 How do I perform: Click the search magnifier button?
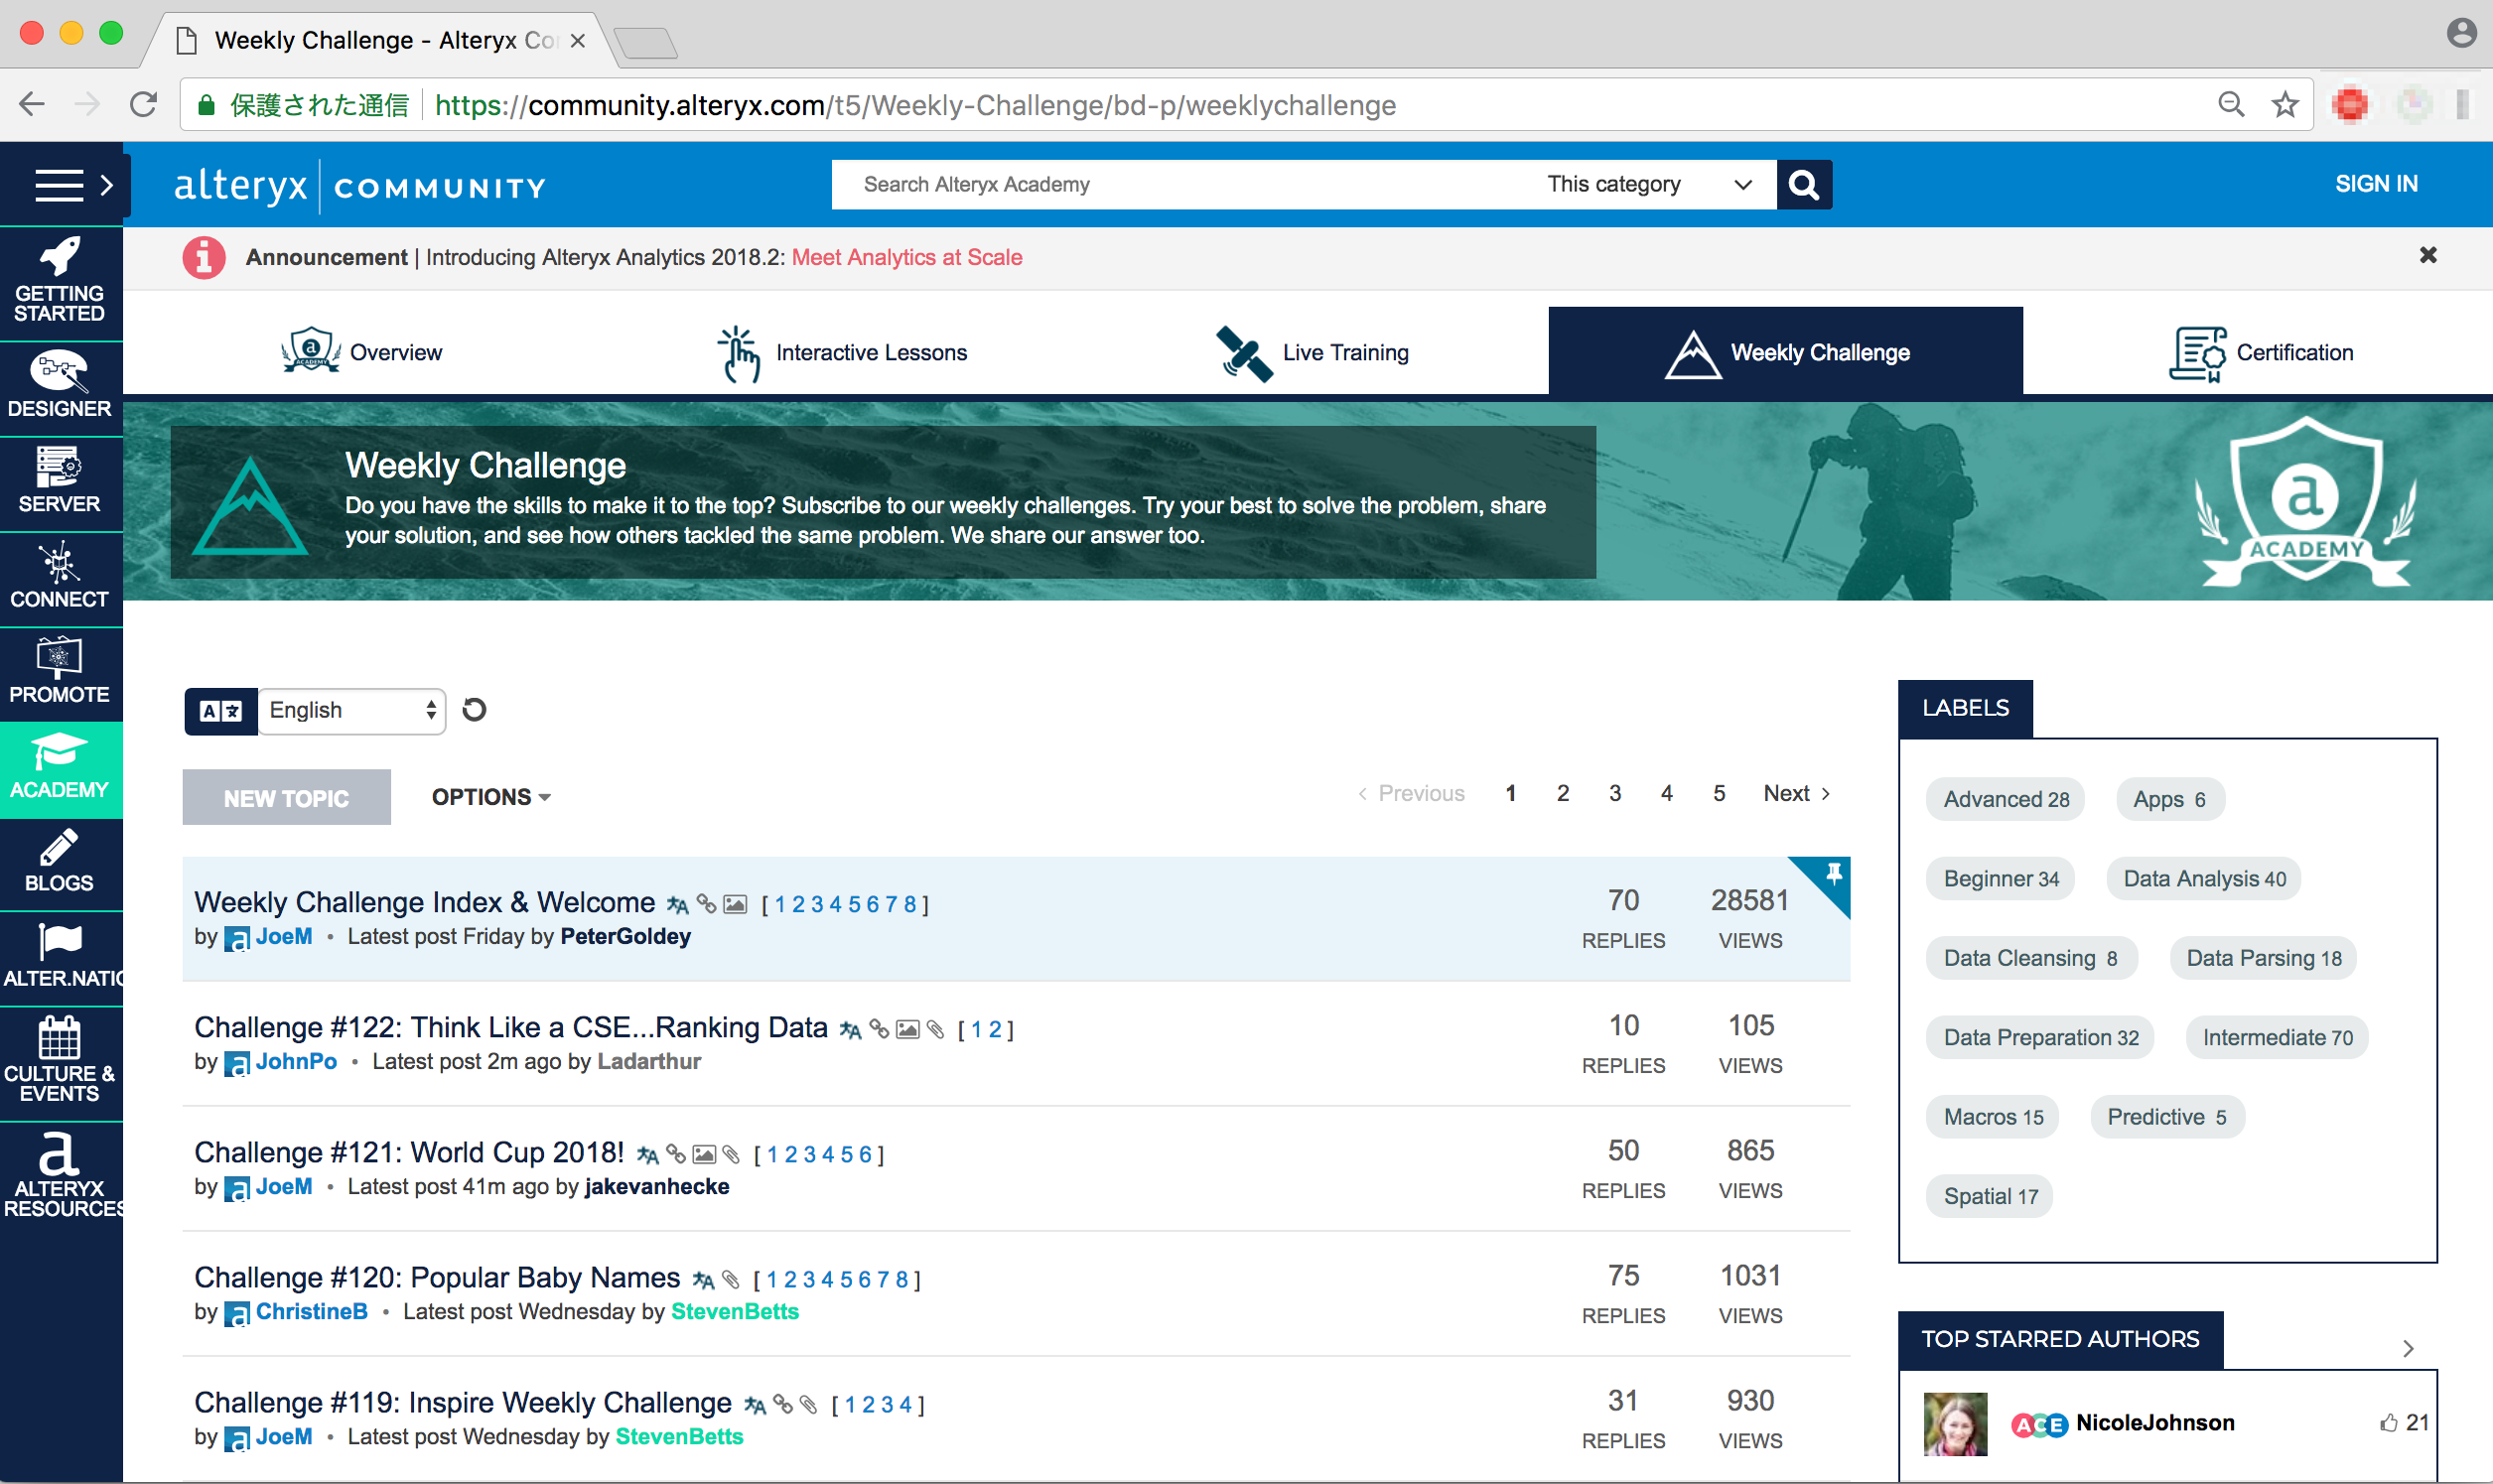[x=1803, y=185]
